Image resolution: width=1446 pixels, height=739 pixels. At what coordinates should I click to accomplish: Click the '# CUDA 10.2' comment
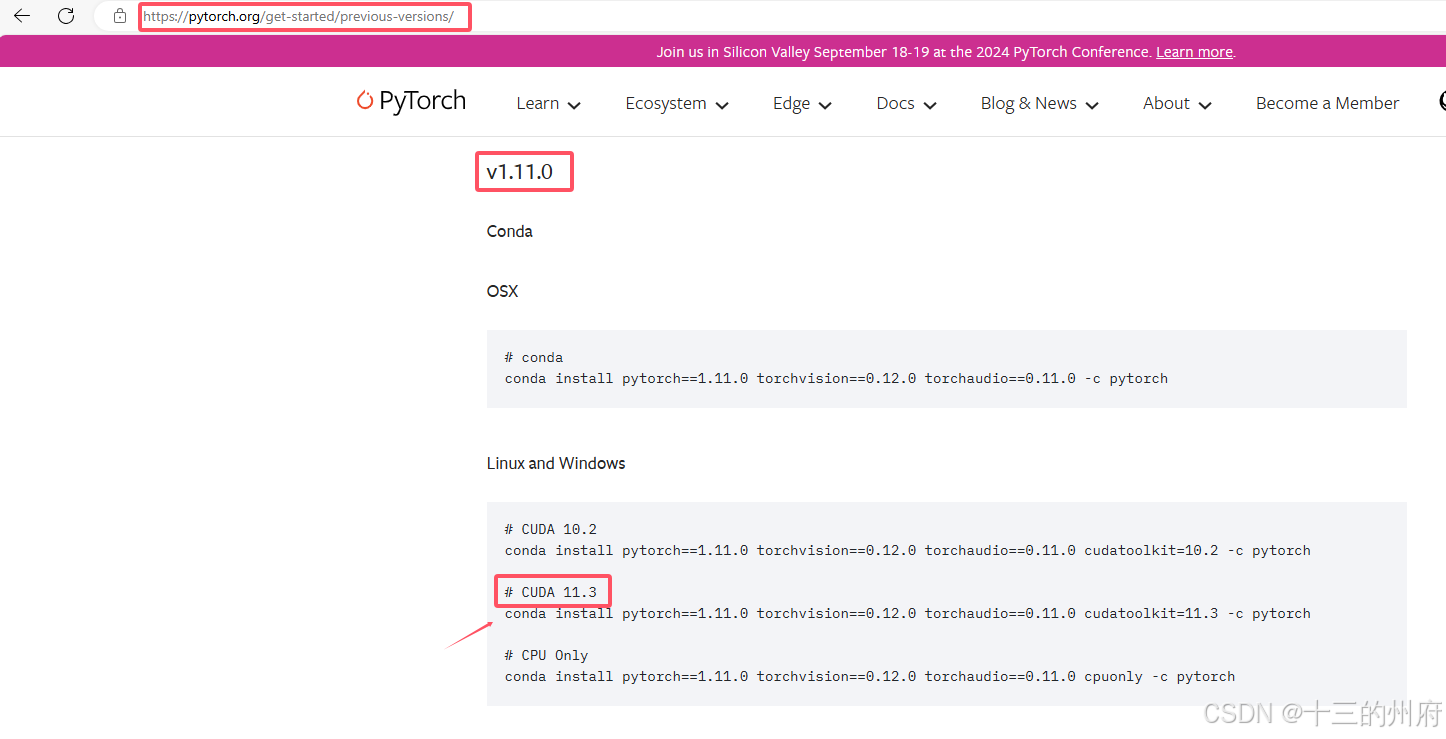click(x=551, y=529)
